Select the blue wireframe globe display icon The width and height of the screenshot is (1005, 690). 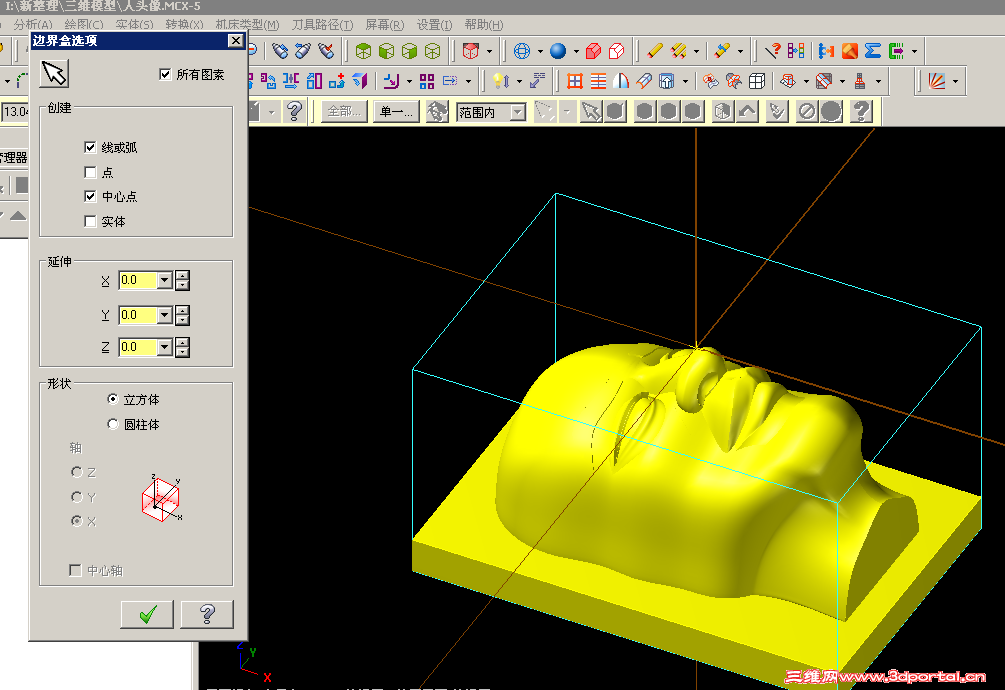click(522, 51)
